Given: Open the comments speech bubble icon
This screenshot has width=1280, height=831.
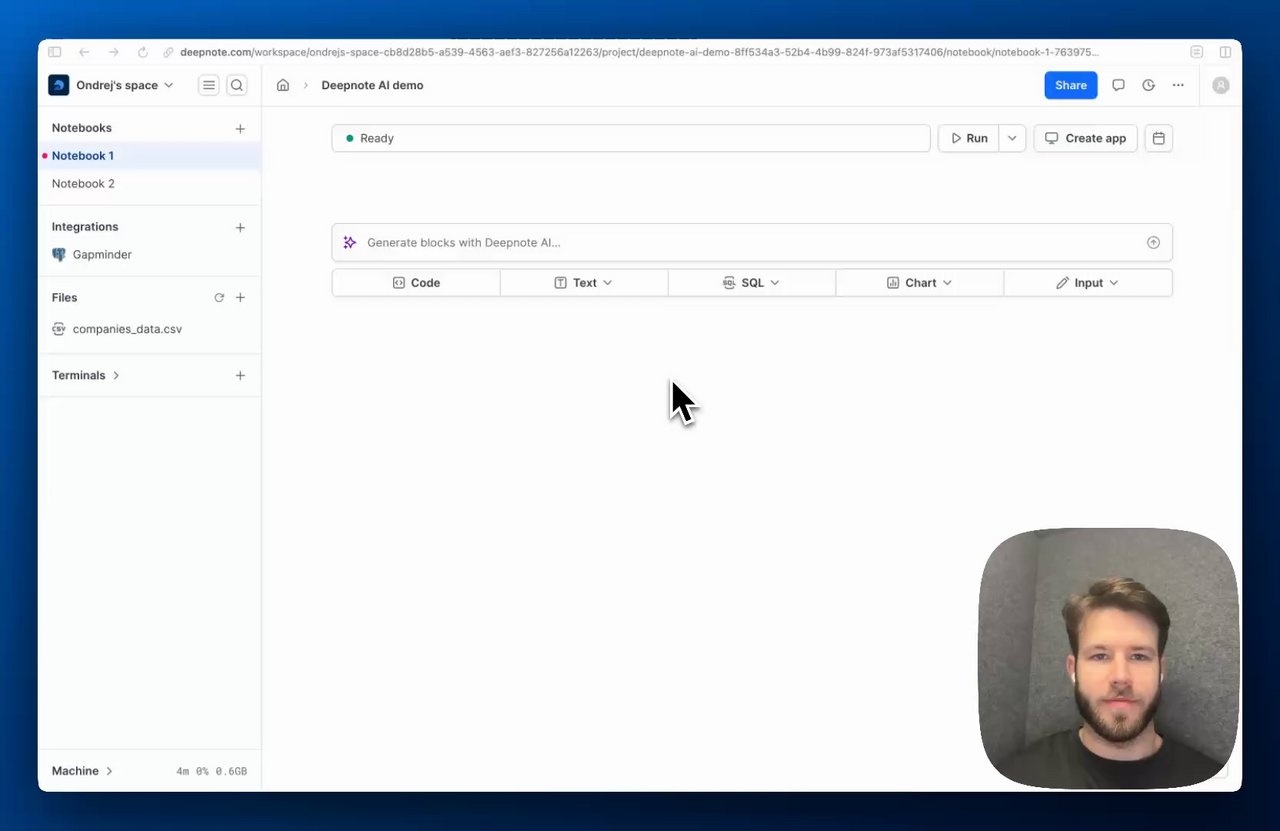Looking at the screenshot, I should (1118, 85).
